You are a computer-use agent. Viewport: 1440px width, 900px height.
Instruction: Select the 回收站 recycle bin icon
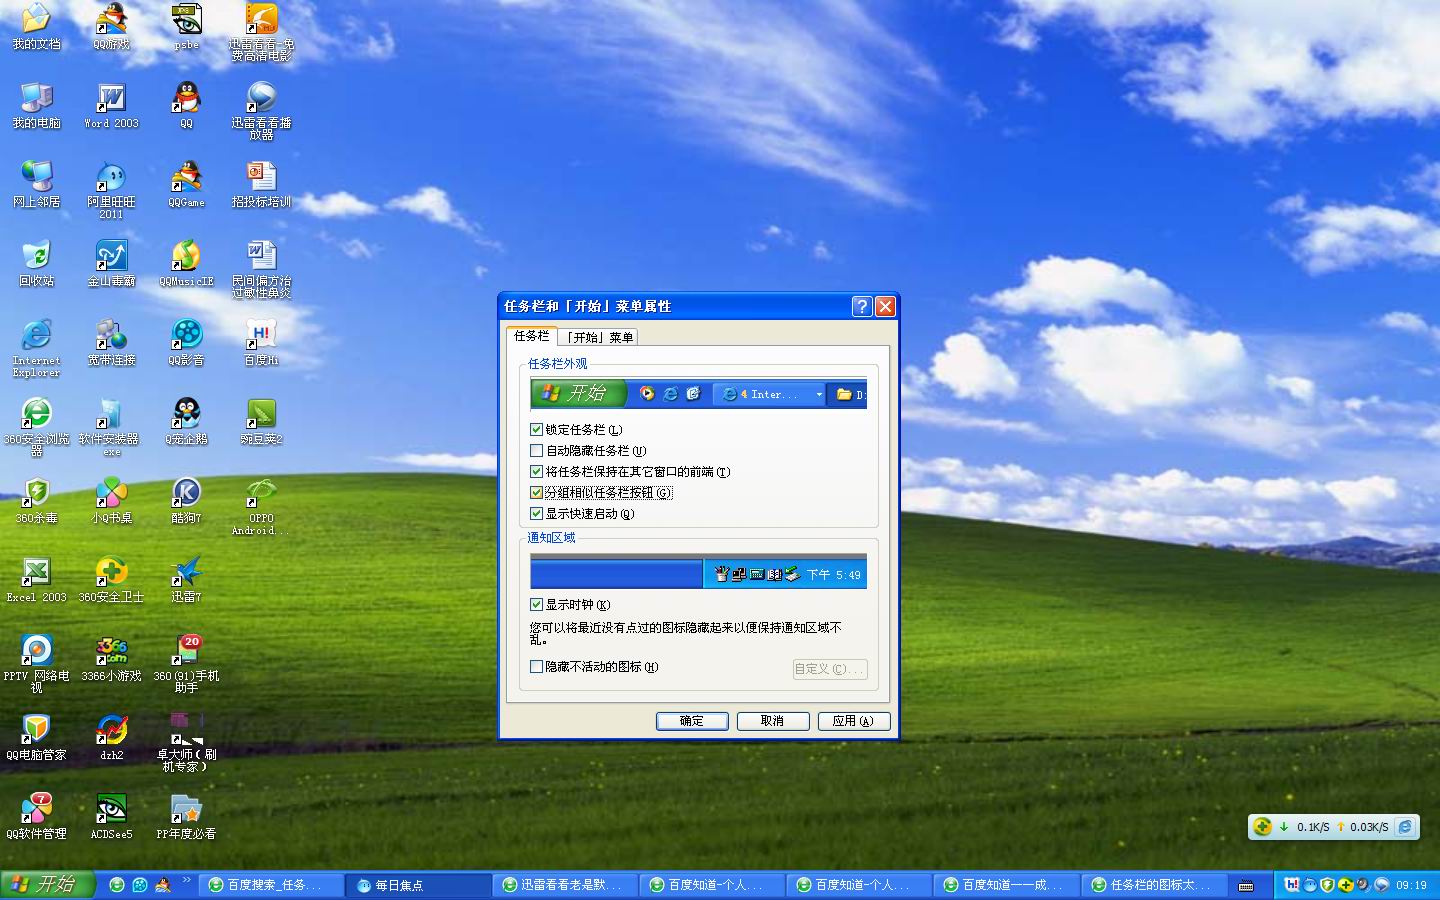tap(36, 264)
